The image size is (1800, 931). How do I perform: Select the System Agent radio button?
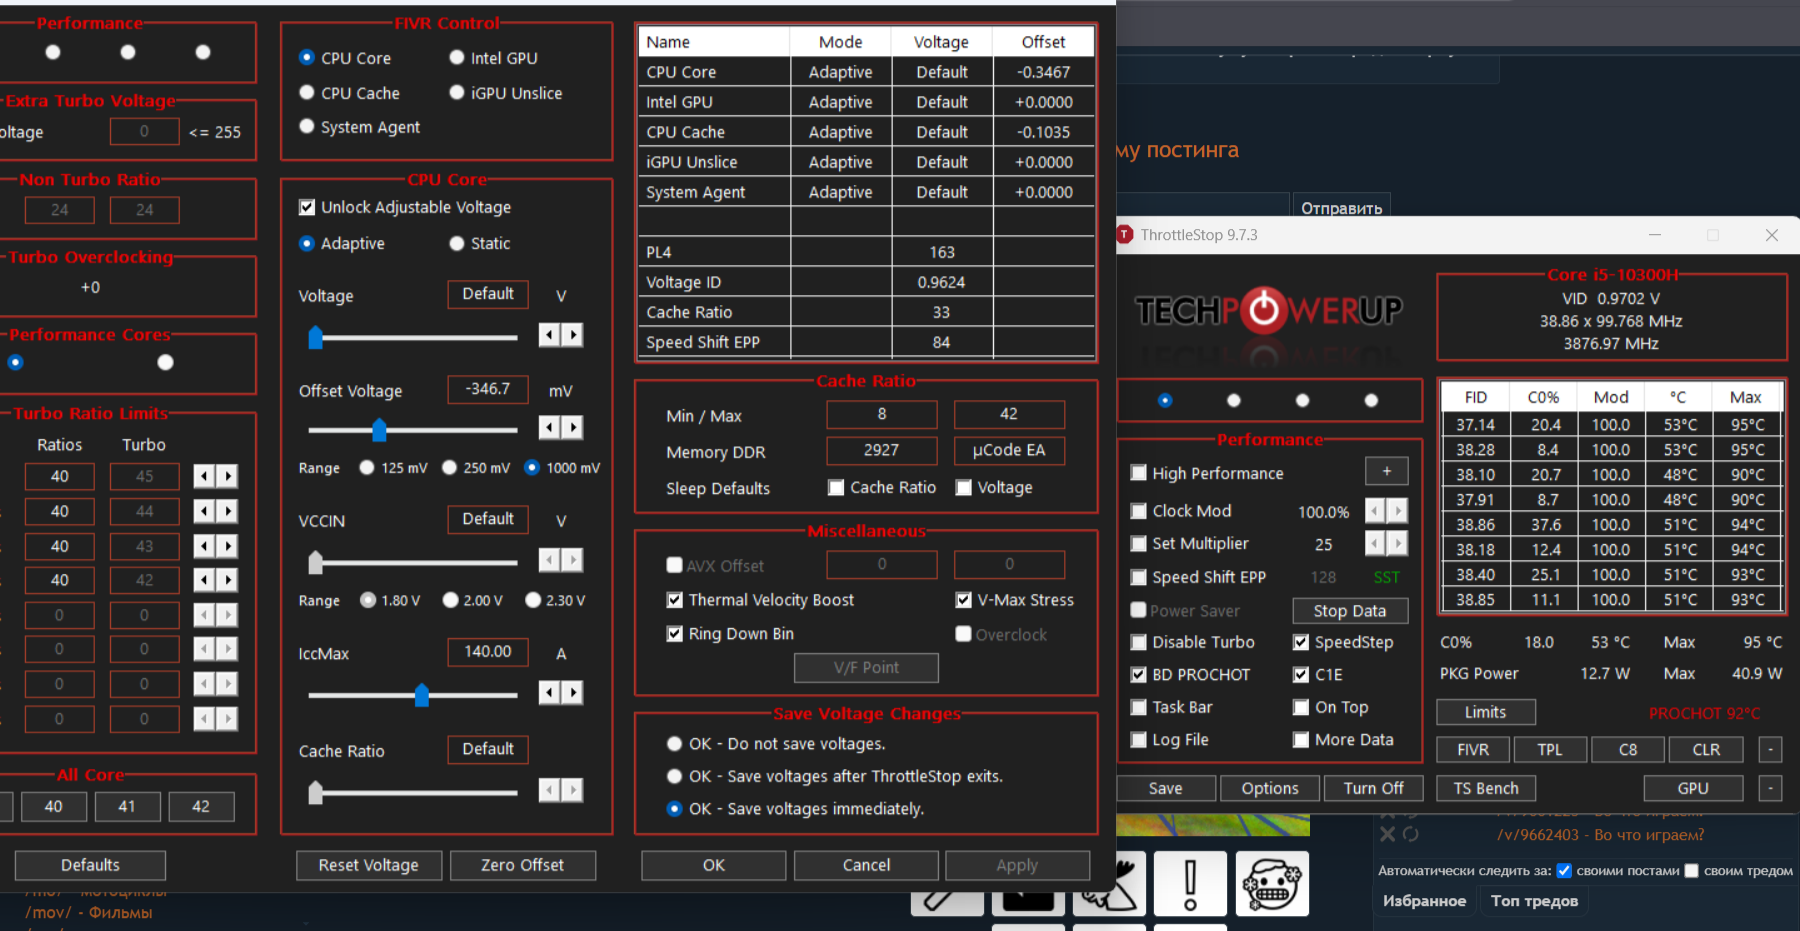click(307, 126)
